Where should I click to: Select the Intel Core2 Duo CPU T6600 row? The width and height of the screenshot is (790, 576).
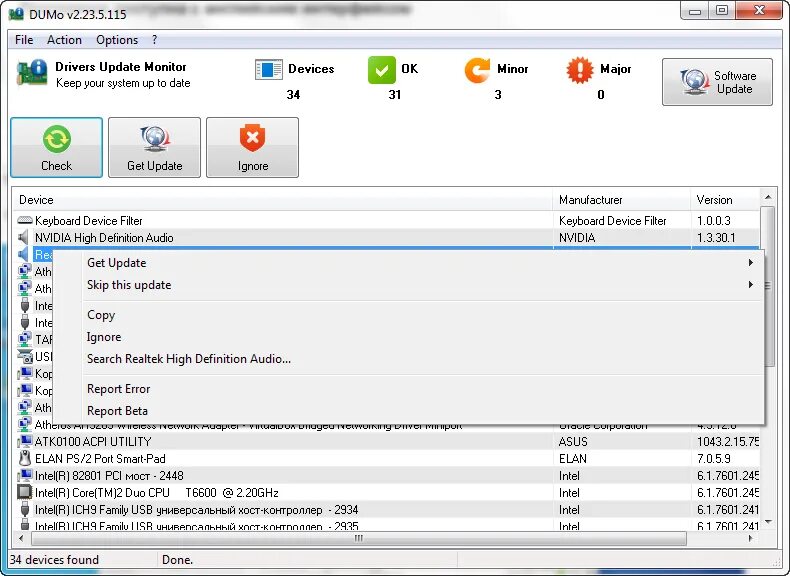[x=387, y=492]
